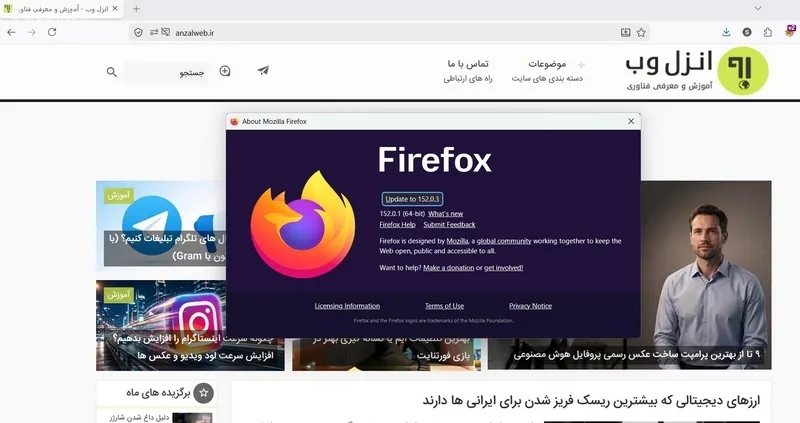Click the crossed-out camera permission icon
Screen dimensions: 800x423
(166, 32)
